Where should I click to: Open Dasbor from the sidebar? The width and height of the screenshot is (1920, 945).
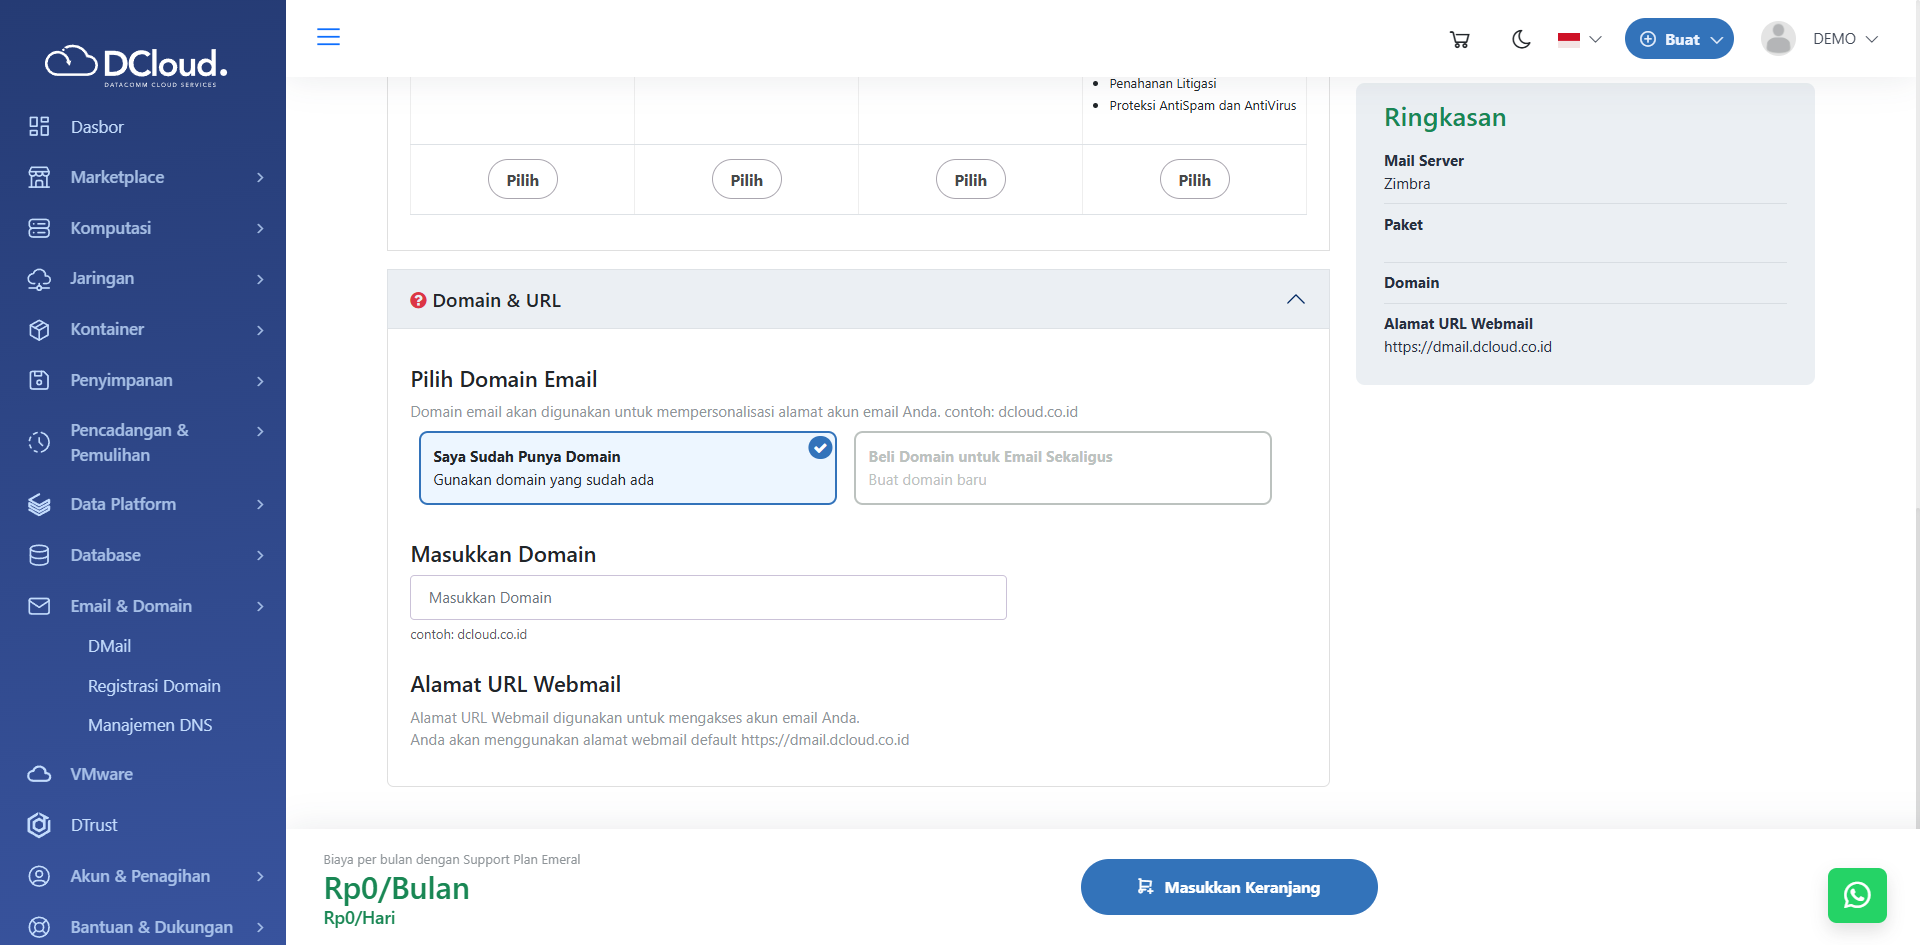[x=97, y=127]
